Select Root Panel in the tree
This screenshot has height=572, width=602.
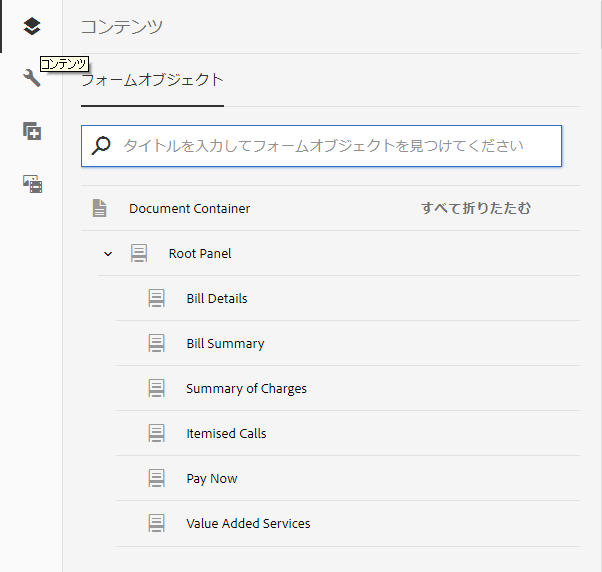339,253
